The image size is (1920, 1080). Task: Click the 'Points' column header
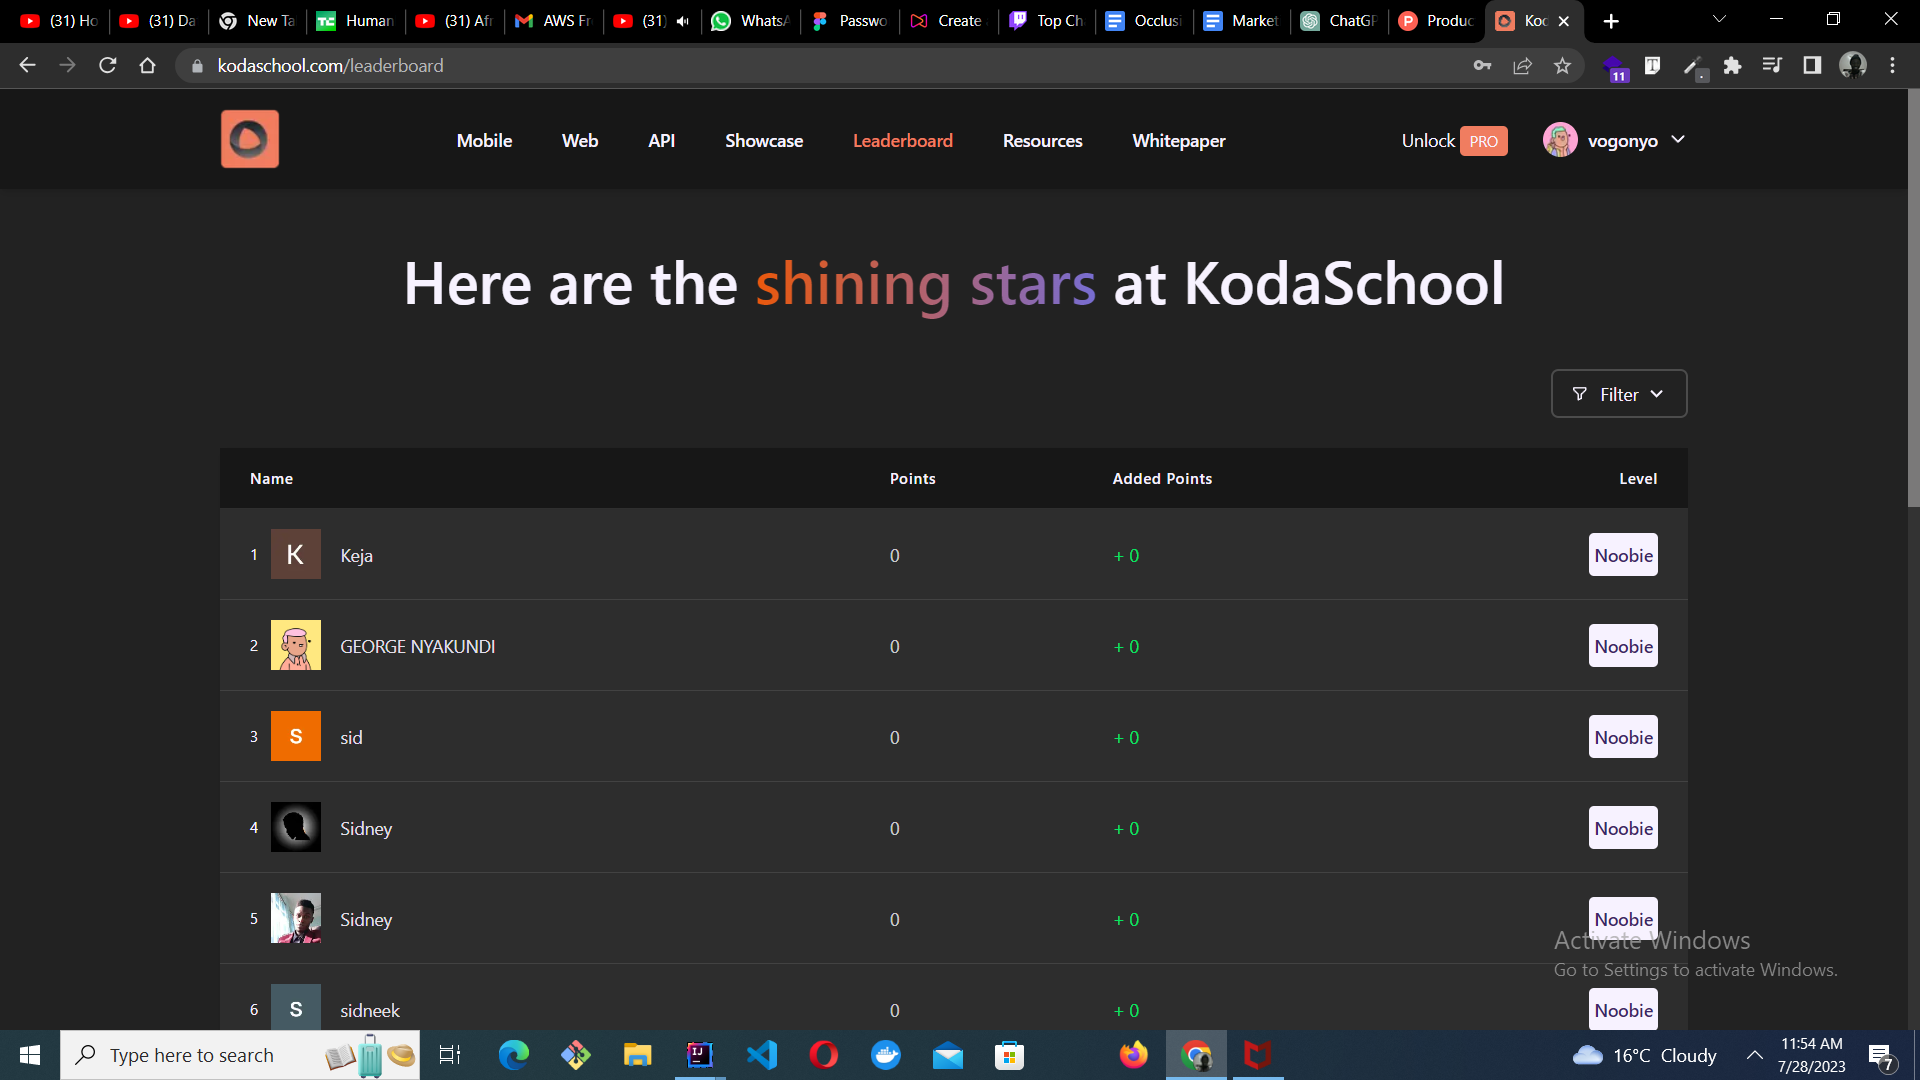[x=913, y=479]
